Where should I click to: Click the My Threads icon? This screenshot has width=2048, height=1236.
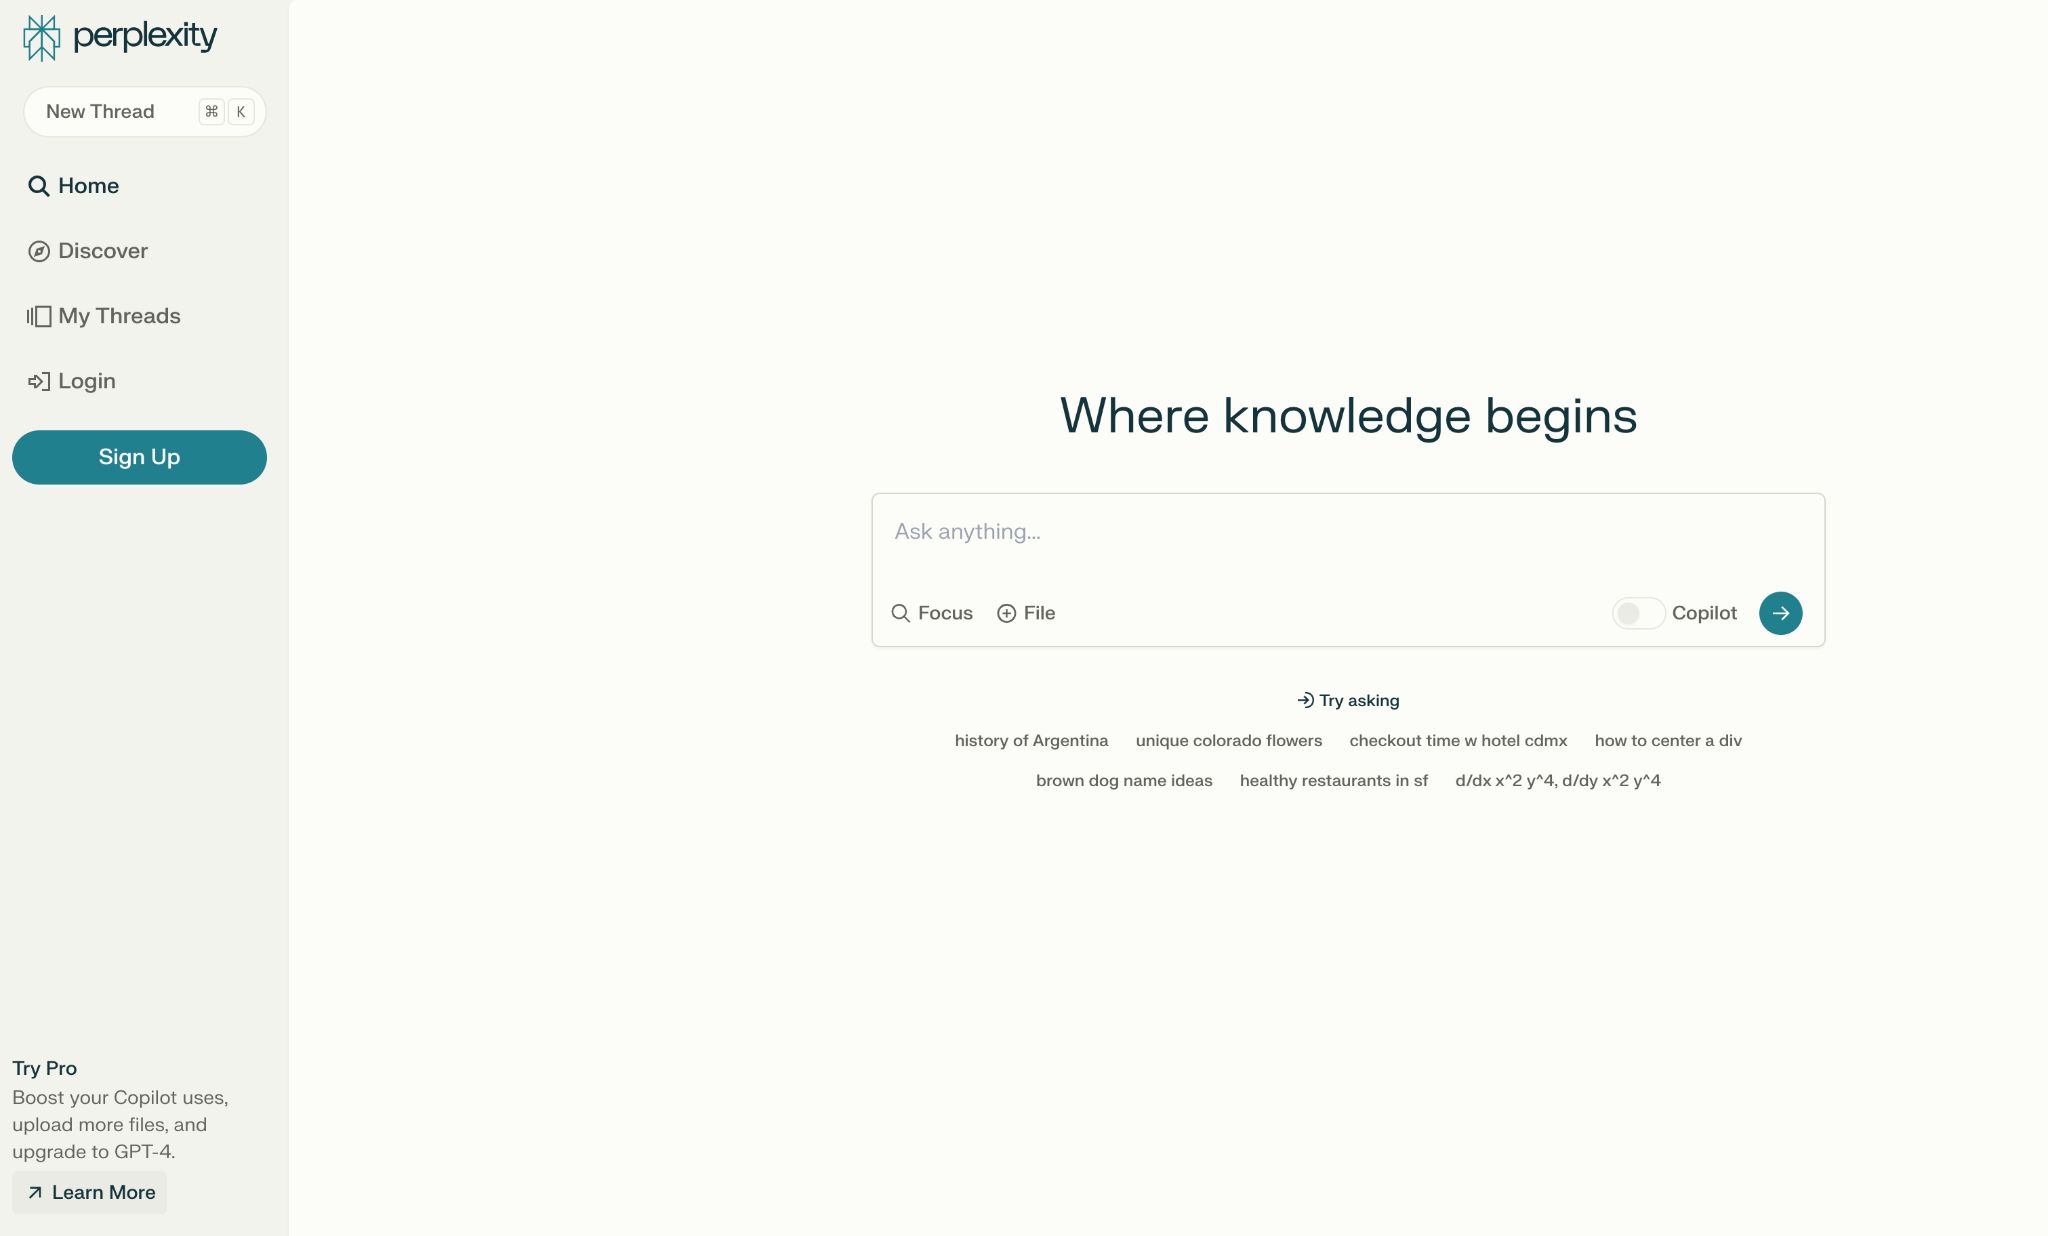coord(37,314)
